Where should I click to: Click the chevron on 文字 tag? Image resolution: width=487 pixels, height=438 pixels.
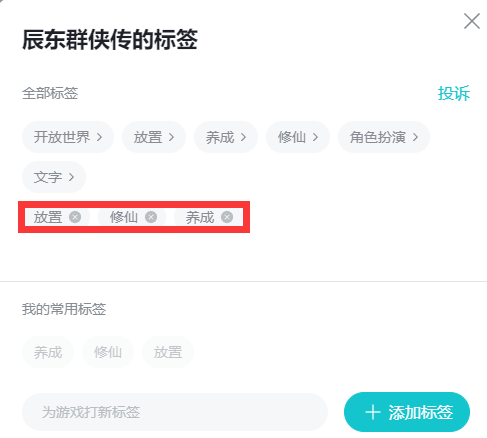pyautogui.click(x=71, y=177)
